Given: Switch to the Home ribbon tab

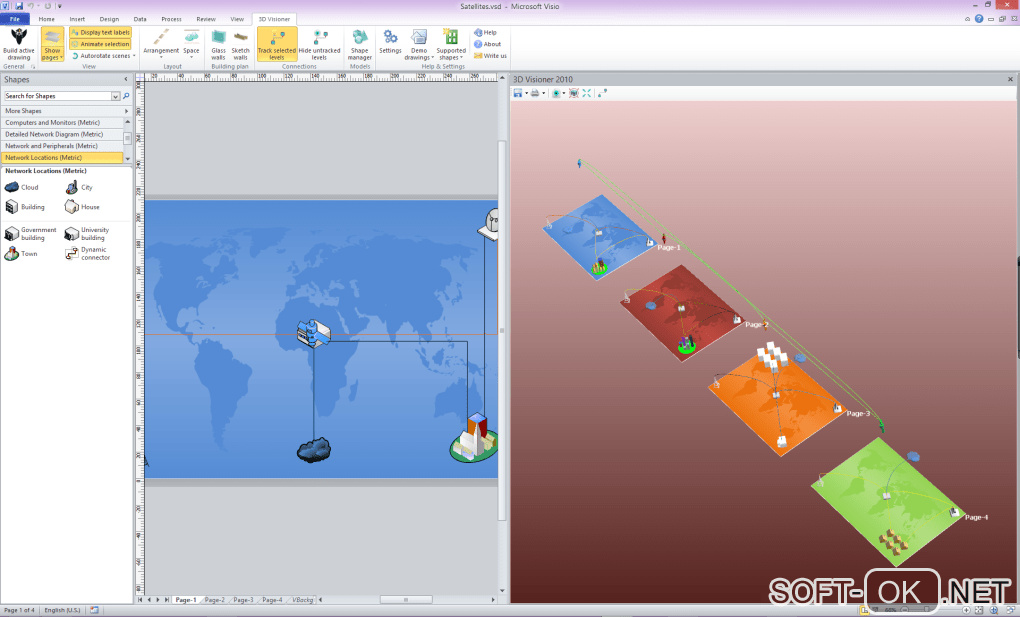Looking at the screenshot, I should click(46, 19).
